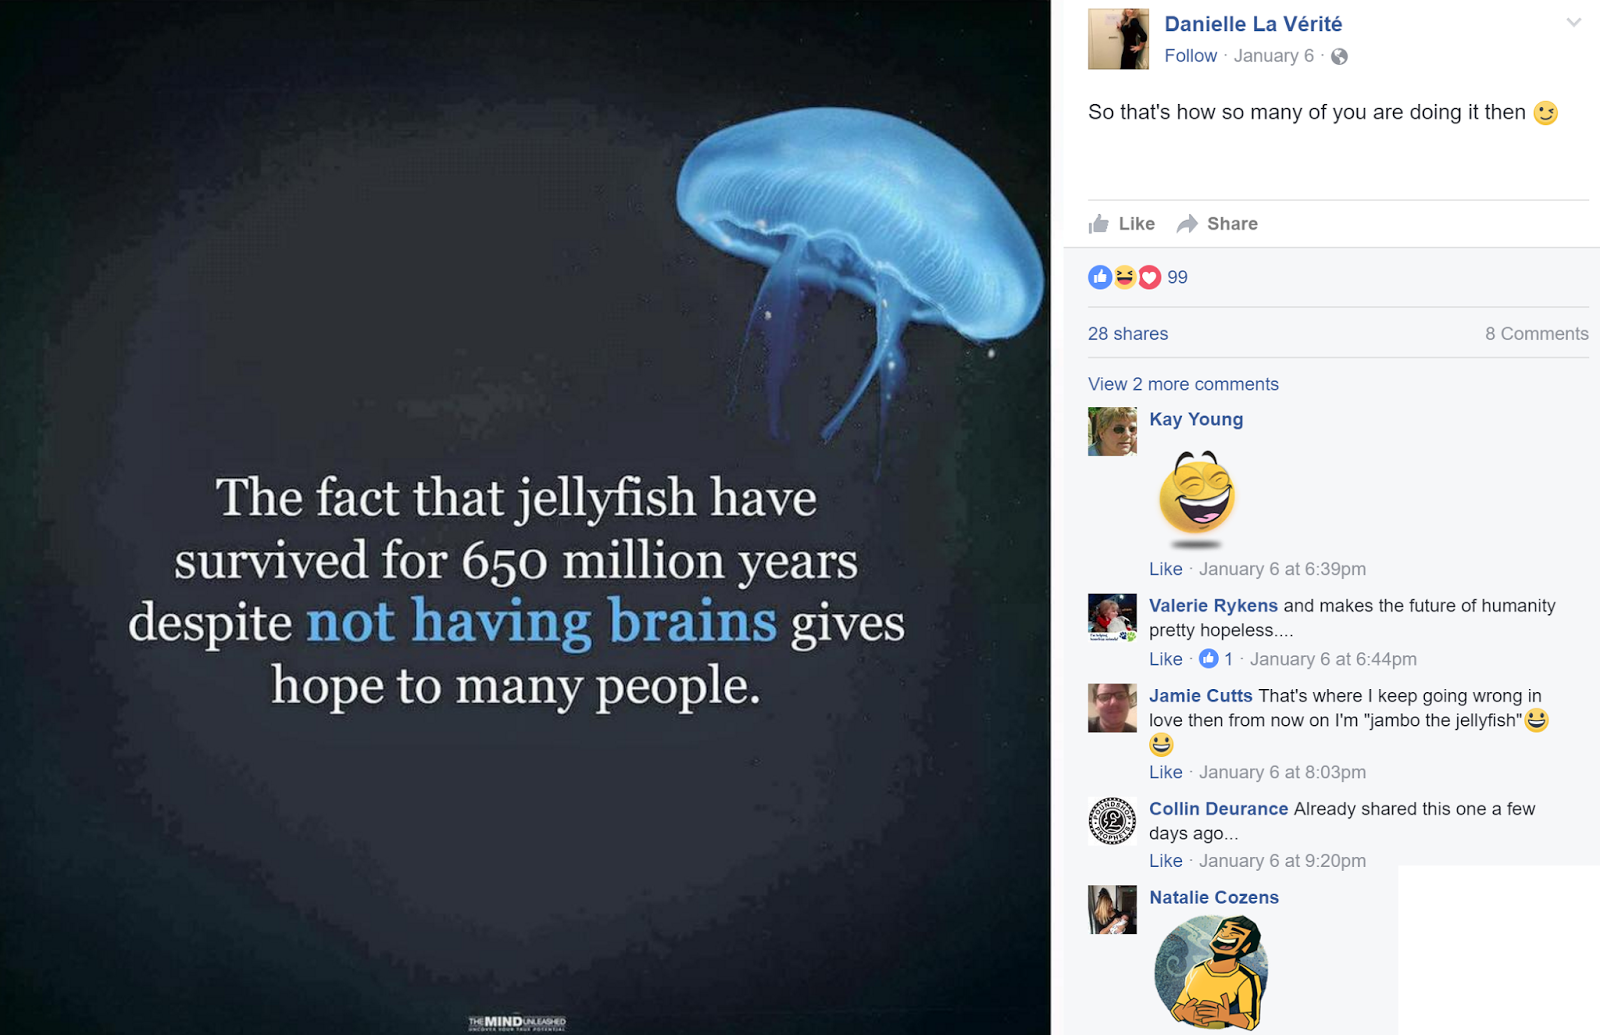The image size is (1600, 1035).
Task: Click Kay Young's avatar
Action: 1112,432
